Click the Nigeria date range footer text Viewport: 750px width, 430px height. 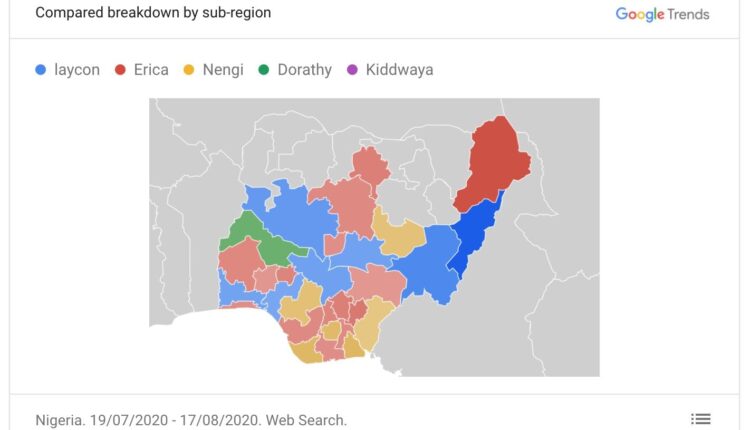[191, 420]
